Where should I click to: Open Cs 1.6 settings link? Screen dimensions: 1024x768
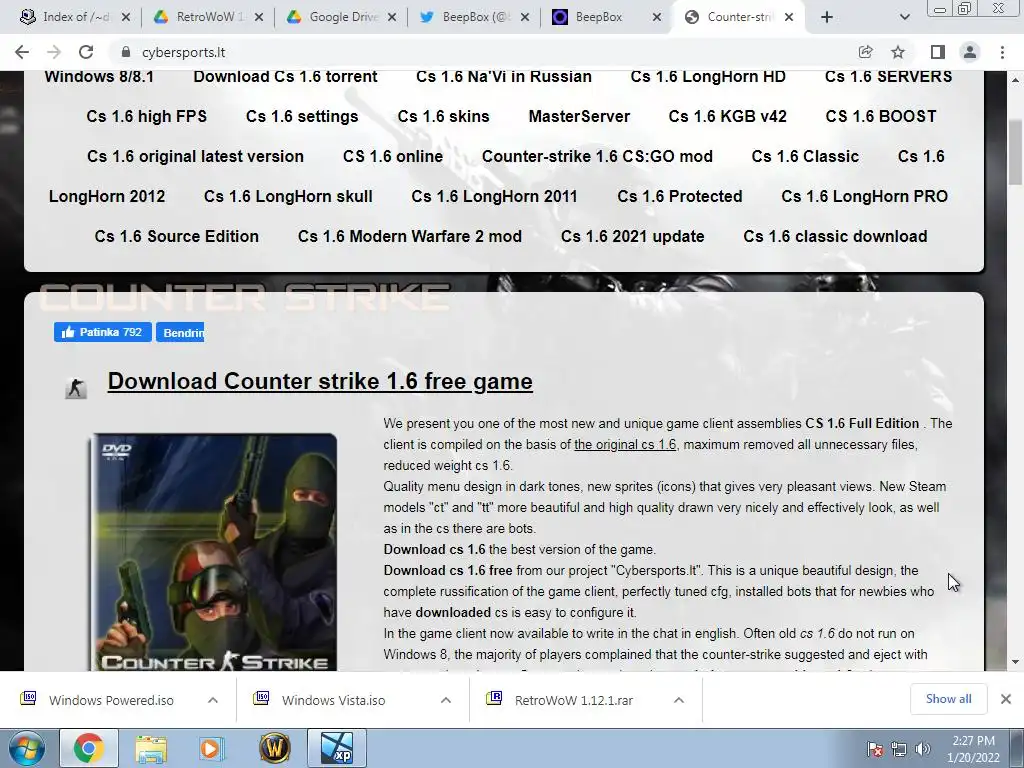click(302, 116)
